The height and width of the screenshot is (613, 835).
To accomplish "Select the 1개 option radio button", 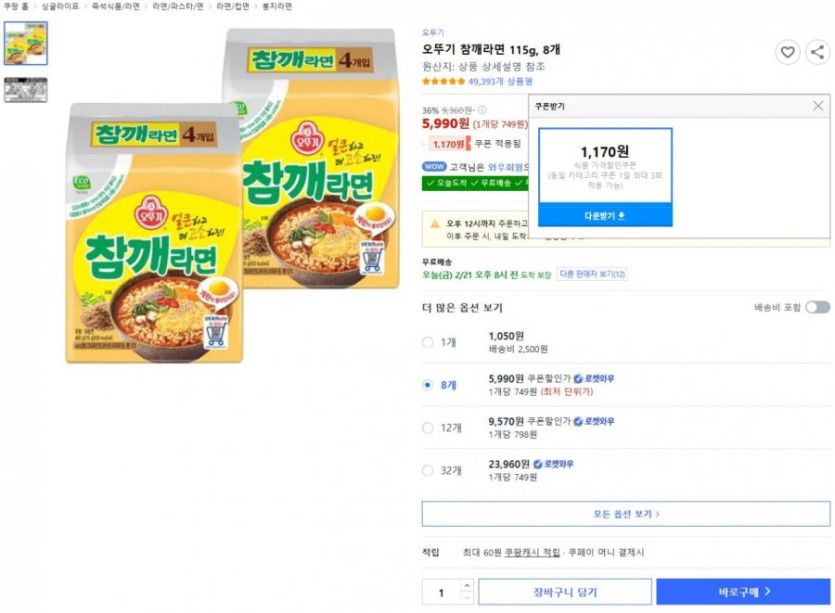I will [x=428, y=342].
